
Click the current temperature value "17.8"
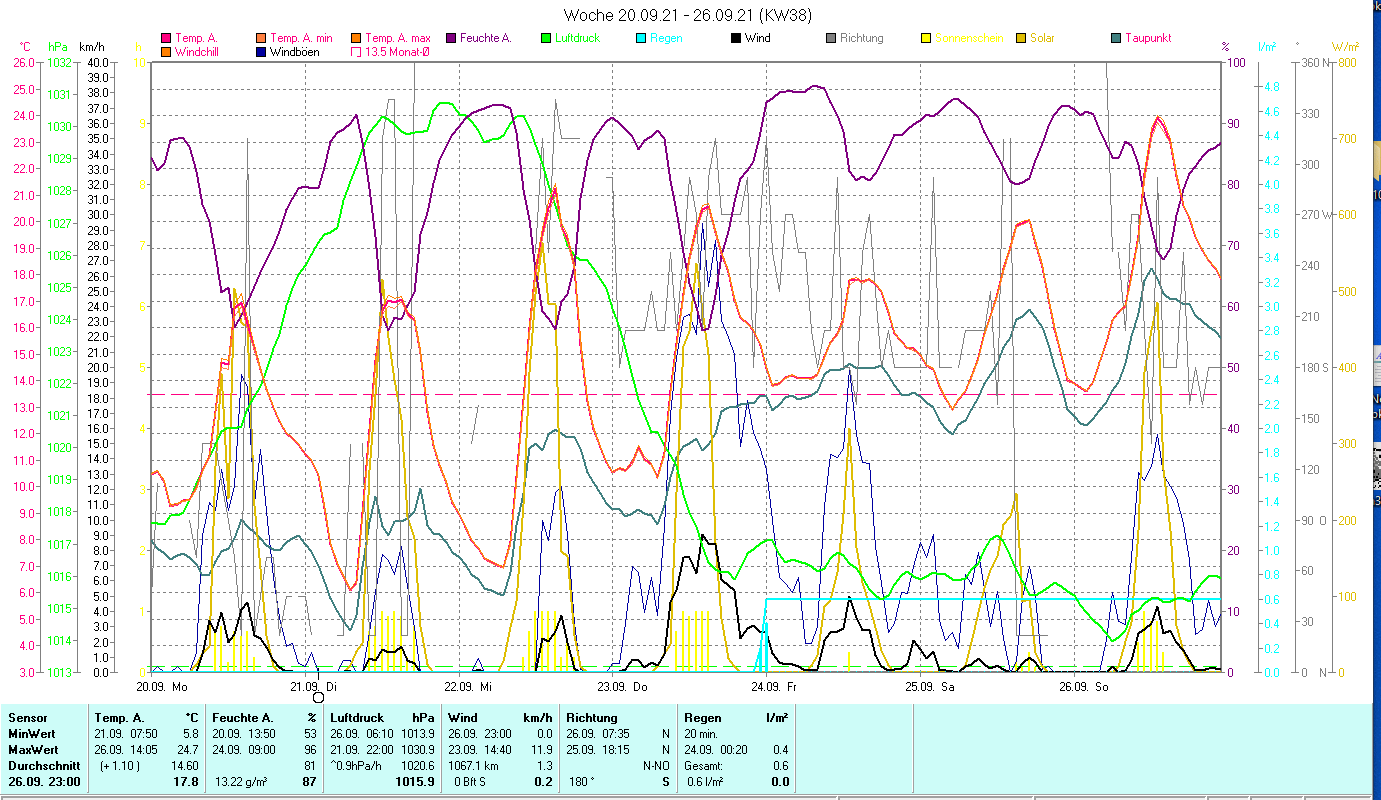coord(187,782)
